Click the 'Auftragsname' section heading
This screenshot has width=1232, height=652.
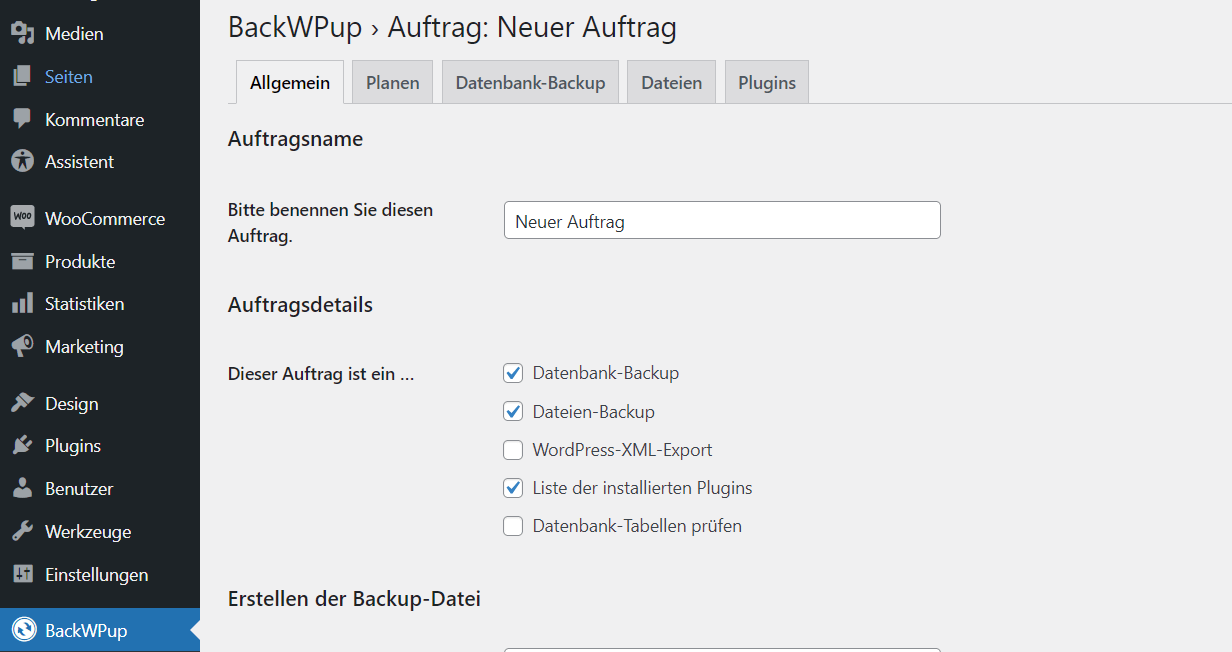point(295,139)
